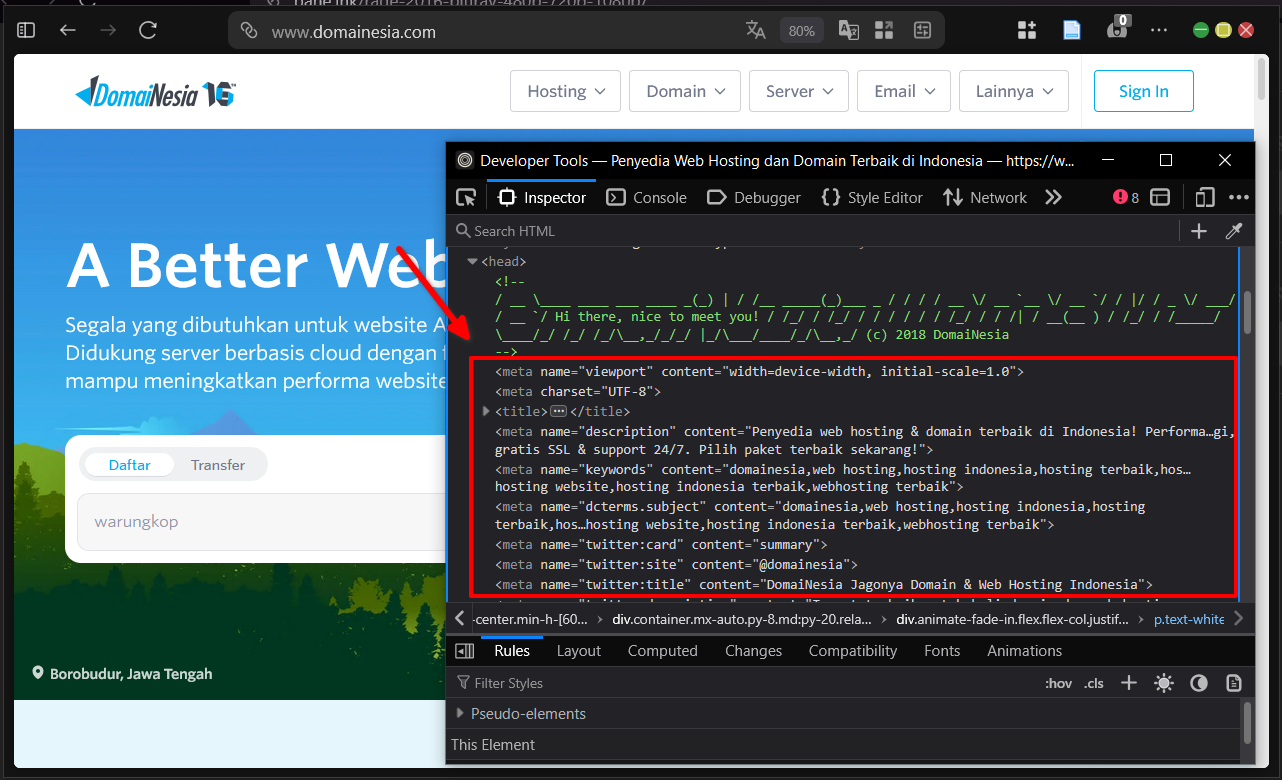This screenshot has height=780, width=1282.
Task: Toggle Responsive Design Mode icon
Action: coord(1204,197)
